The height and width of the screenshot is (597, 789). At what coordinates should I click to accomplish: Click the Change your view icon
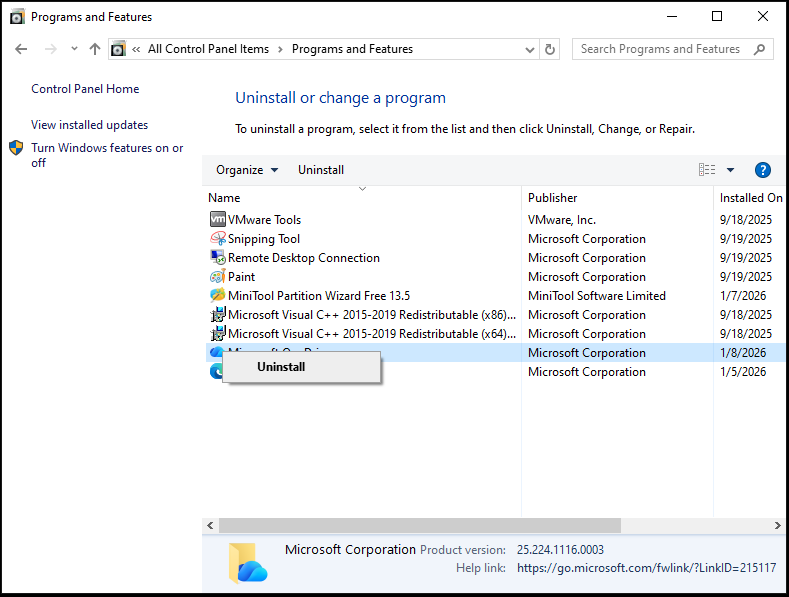pyautogui.click(x=706, y=170)
